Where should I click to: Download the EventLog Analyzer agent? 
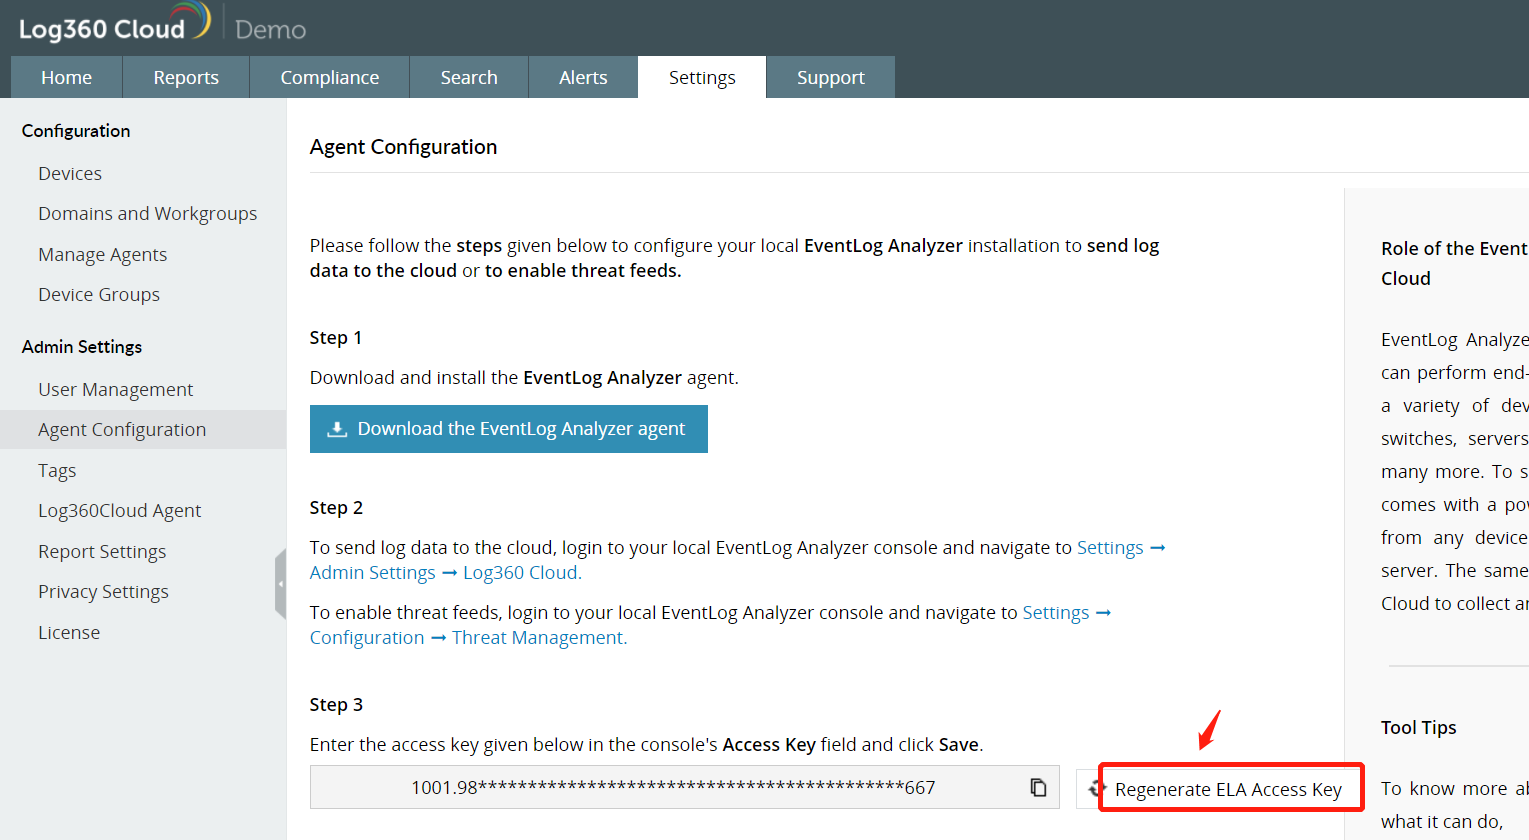(509, 429)
